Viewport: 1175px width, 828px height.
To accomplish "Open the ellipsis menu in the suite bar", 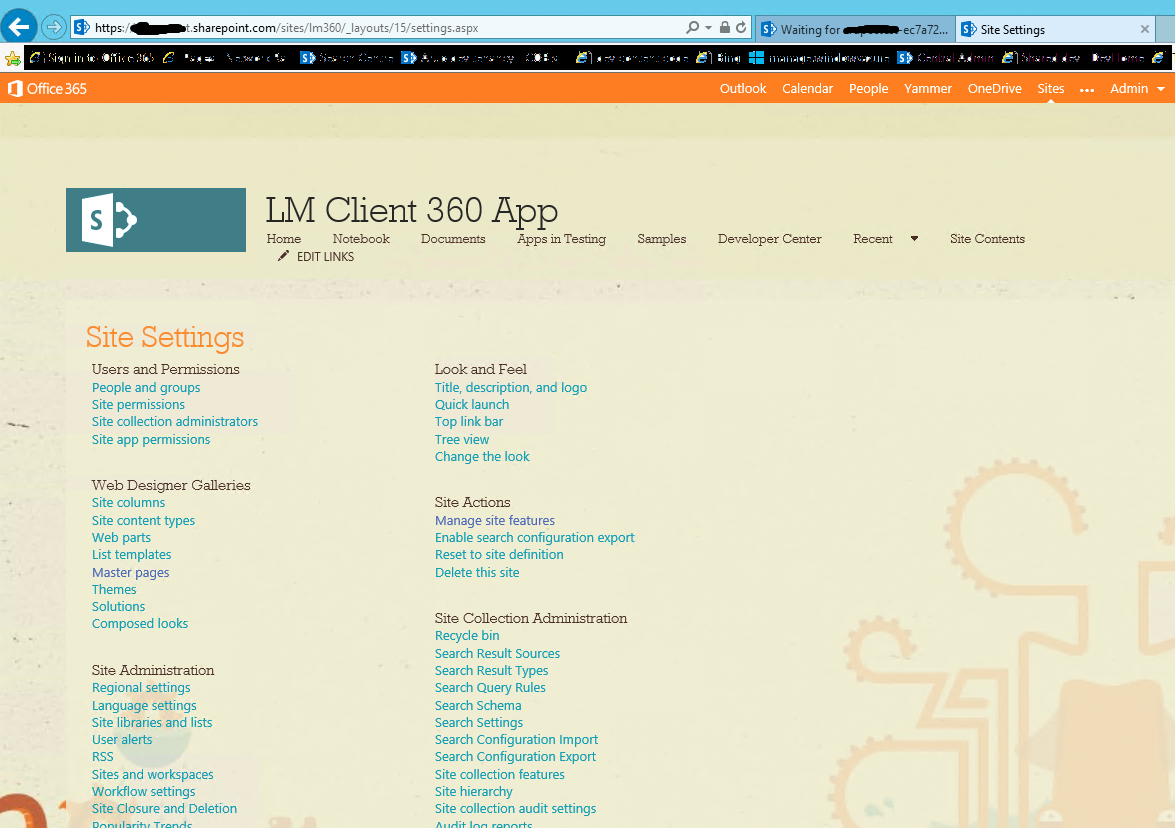I will coord(1086,88).
